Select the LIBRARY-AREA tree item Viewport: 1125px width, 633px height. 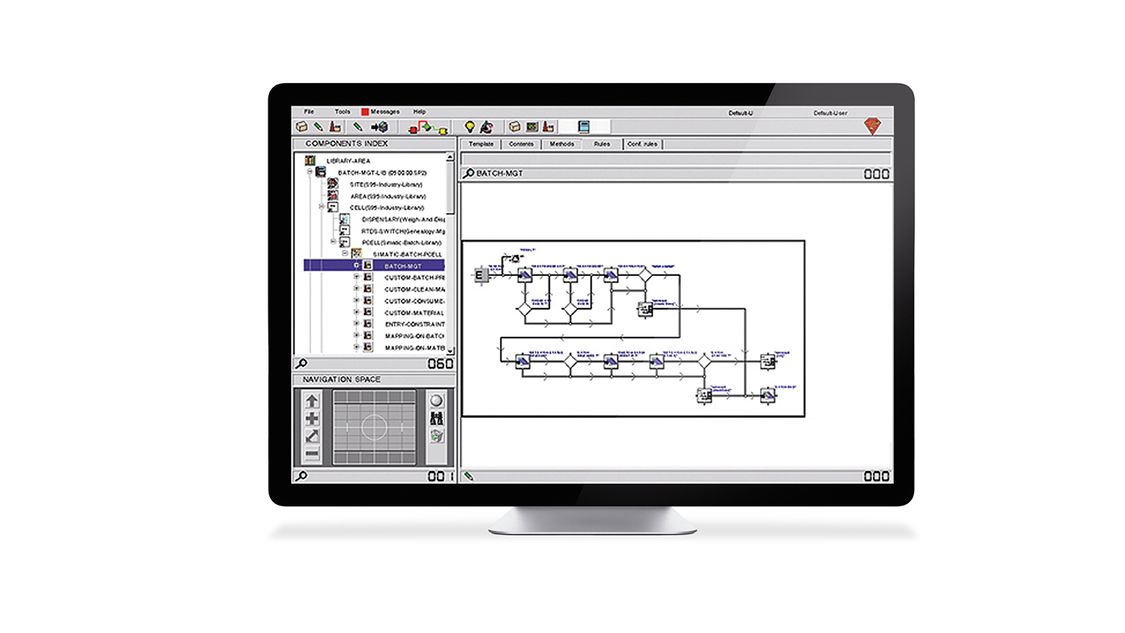(x=348, y=161)
